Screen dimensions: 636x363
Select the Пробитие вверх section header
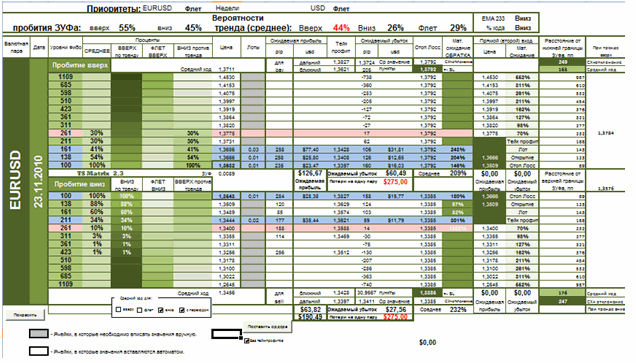80,65
